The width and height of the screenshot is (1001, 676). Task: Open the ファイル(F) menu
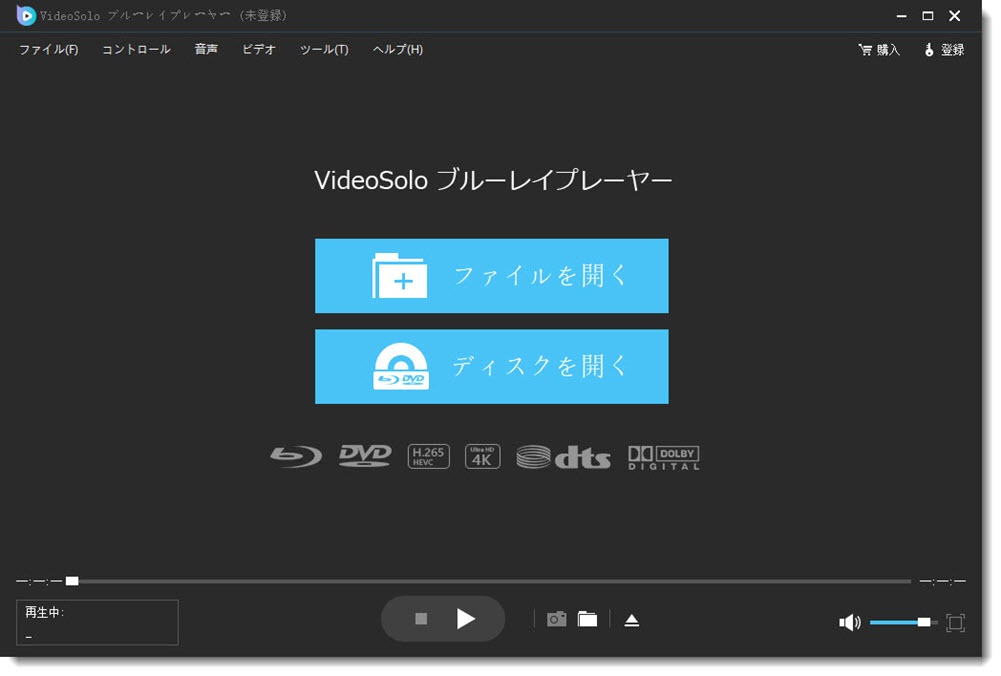(49, 49)
